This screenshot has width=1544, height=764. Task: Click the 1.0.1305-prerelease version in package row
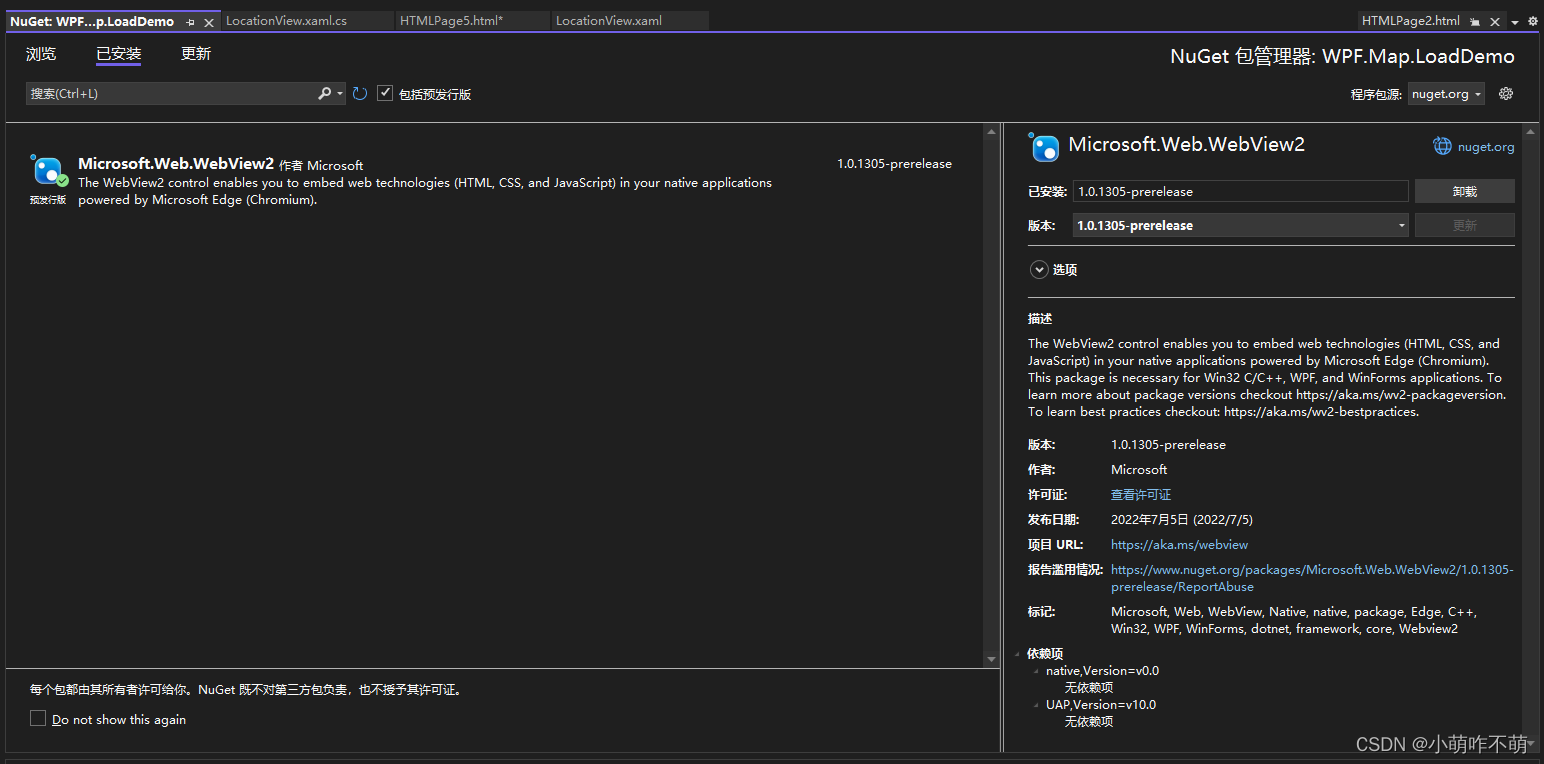pyautogui.click(x=894, y=164)
